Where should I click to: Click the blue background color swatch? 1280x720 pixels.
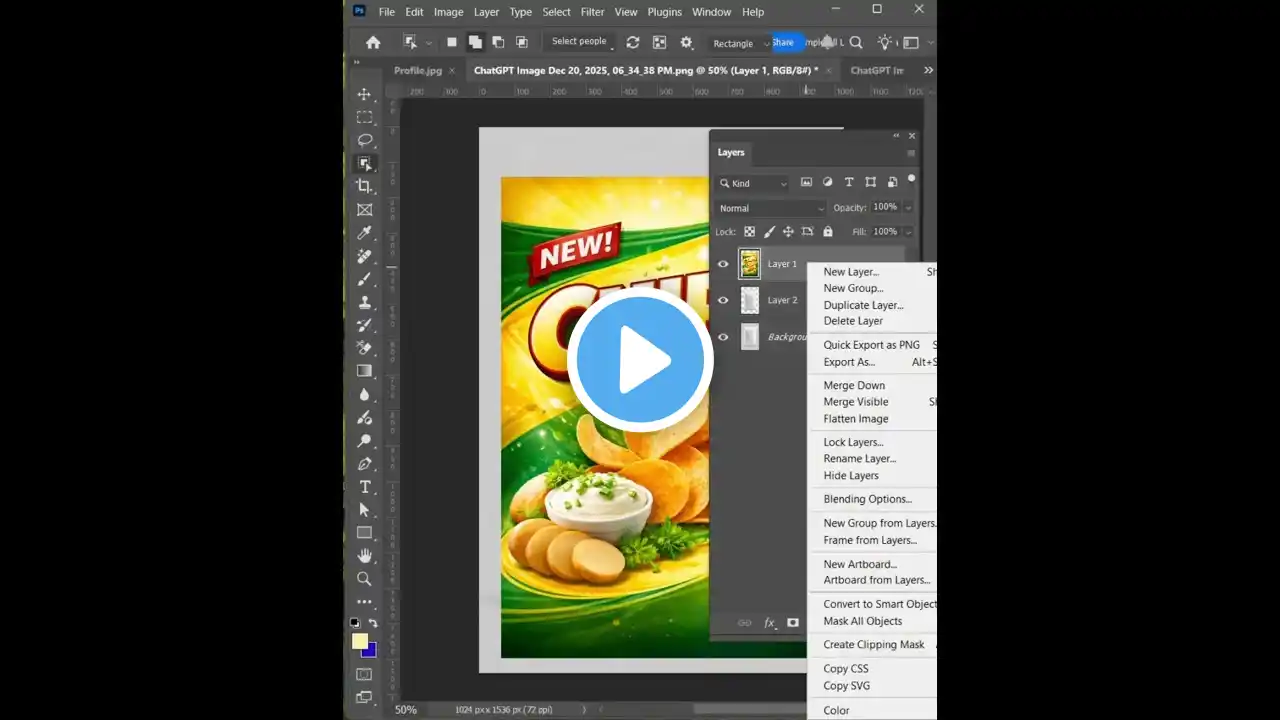point(370,650)
